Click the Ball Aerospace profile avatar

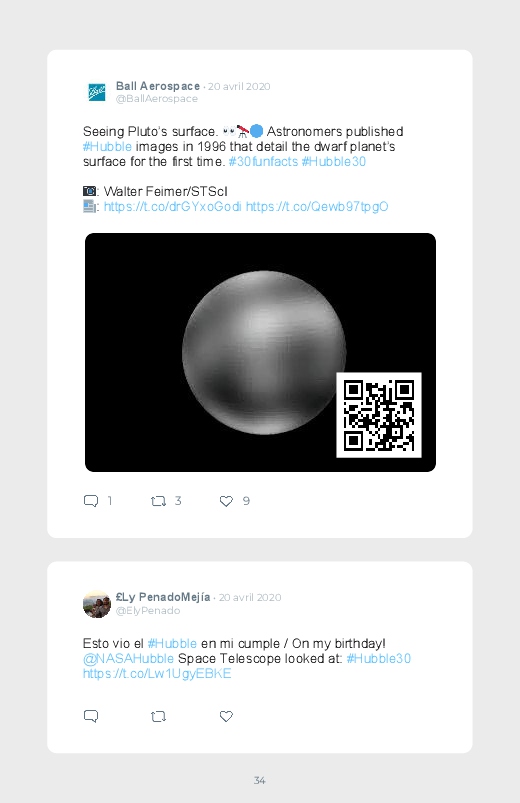(x=97, y=92)
